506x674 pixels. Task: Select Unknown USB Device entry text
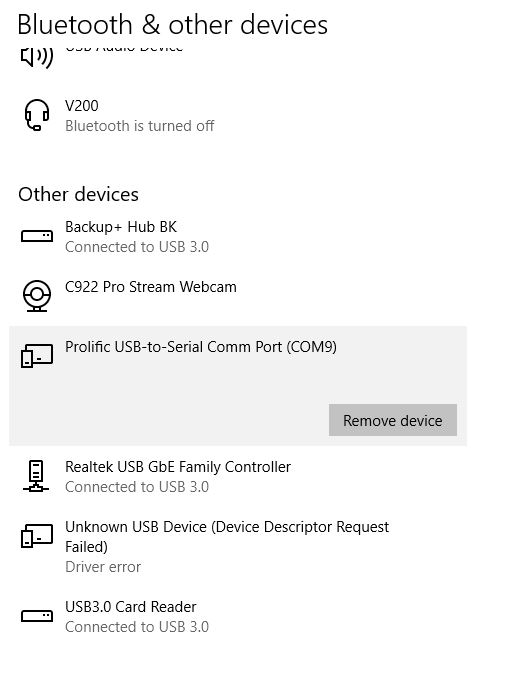[227, 536]
